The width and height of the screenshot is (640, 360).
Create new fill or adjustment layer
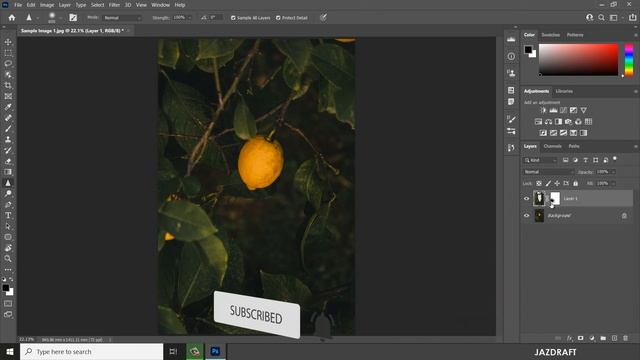tap(592, 338)
